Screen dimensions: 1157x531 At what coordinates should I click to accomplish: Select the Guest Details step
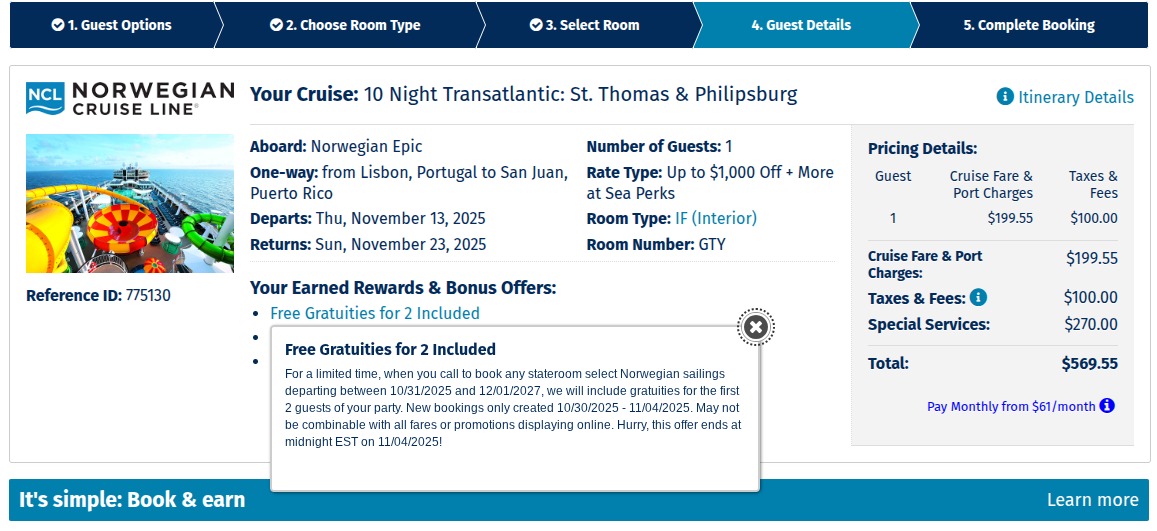801,25
